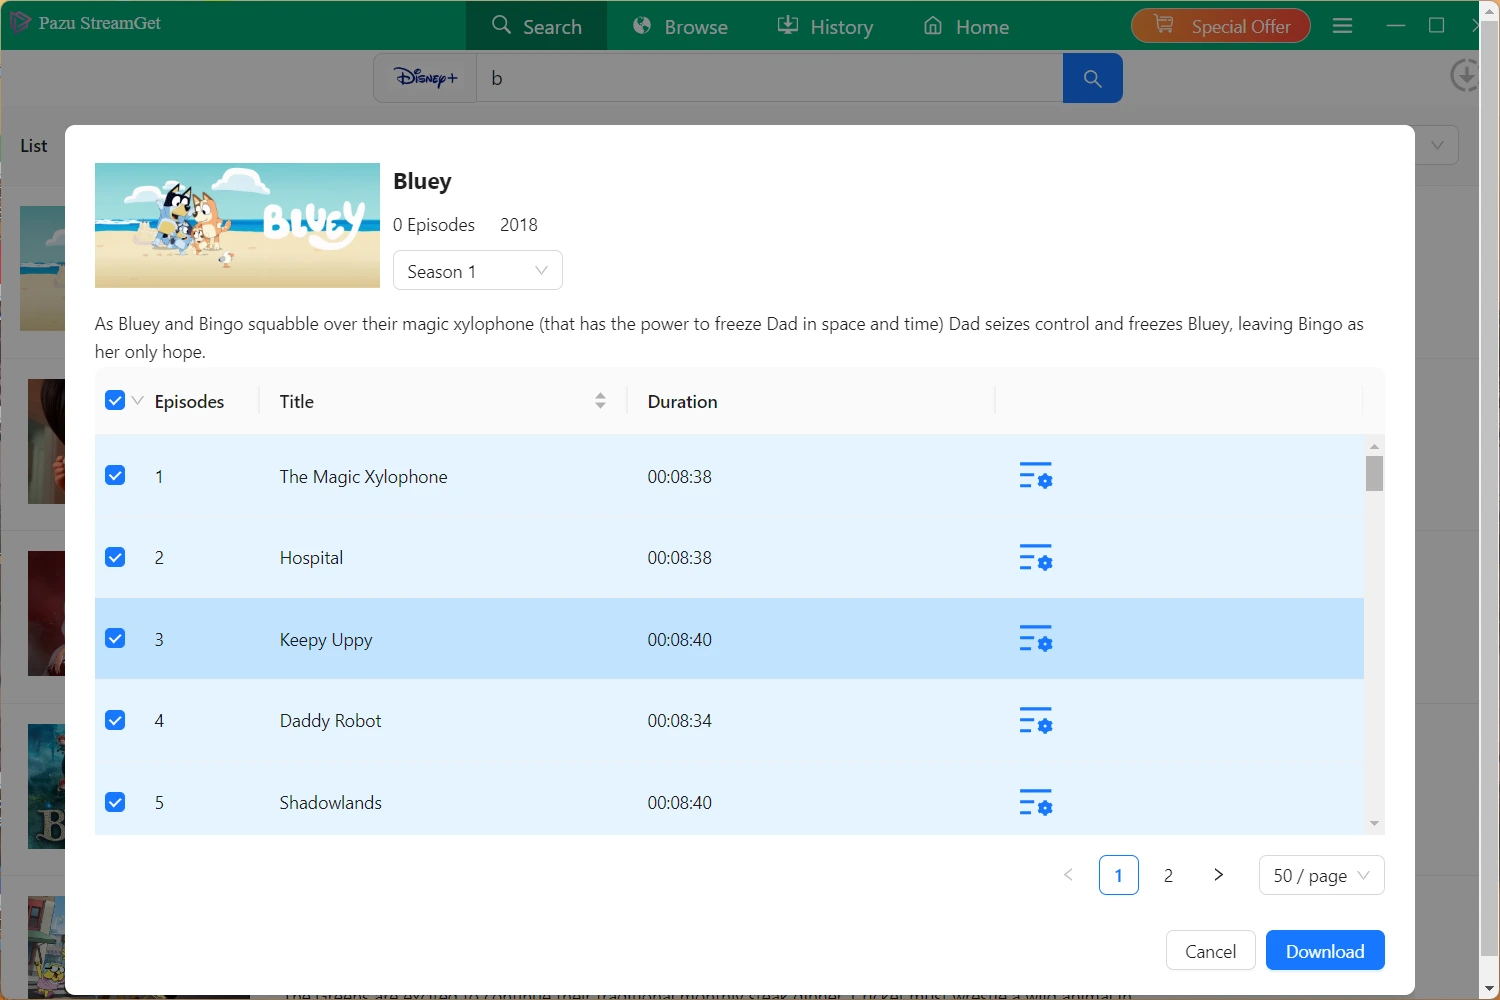Go to next page arrow
This screenshot has width=1500, height=1000.
coord(1218,875)
